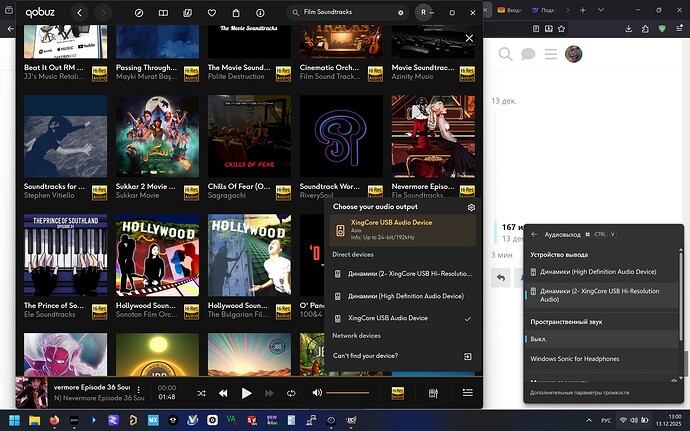Toggle repeat mode
The width and height of the screenshot is (690, 431).
point(291,393)
